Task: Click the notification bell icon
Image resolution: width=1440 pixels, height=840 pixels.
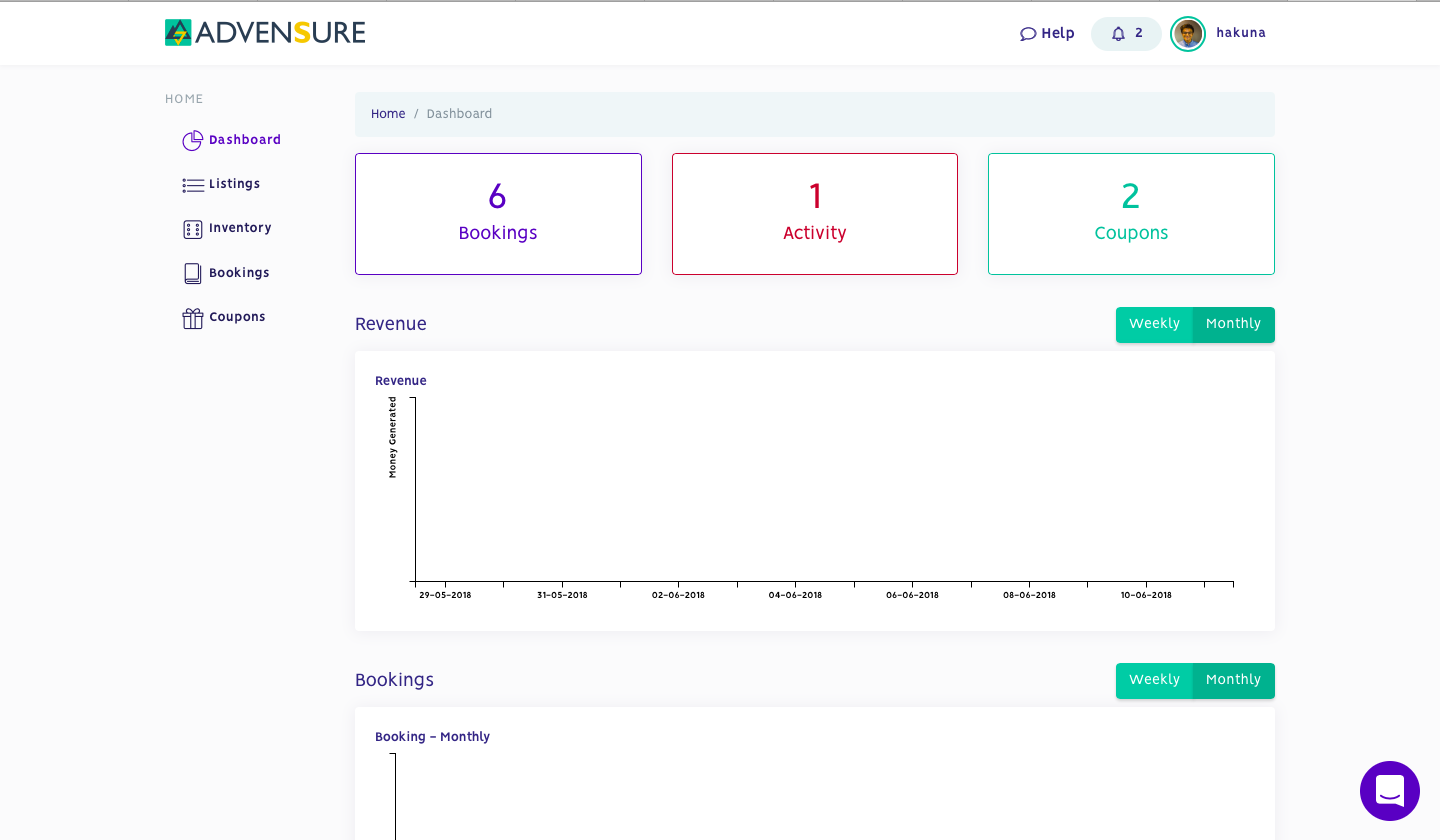Action: [x=1118, y=34]
